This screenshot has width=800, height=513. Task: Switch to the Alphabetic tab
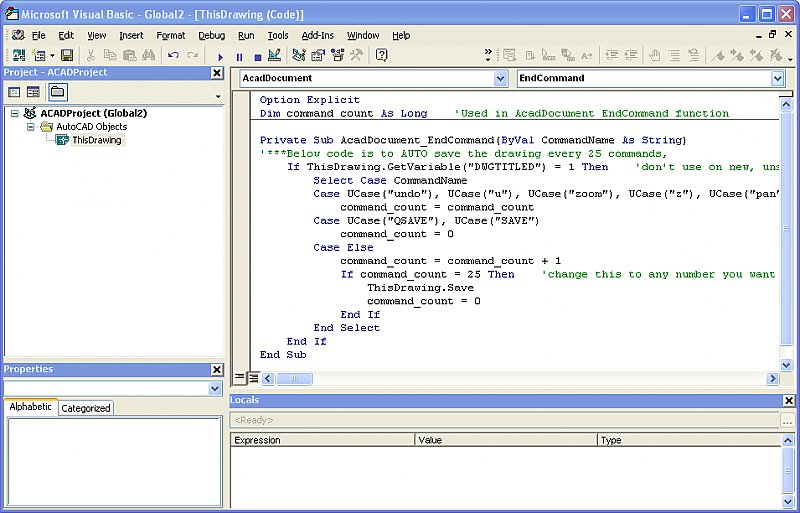pyautogui.click(x=31, y=407)
